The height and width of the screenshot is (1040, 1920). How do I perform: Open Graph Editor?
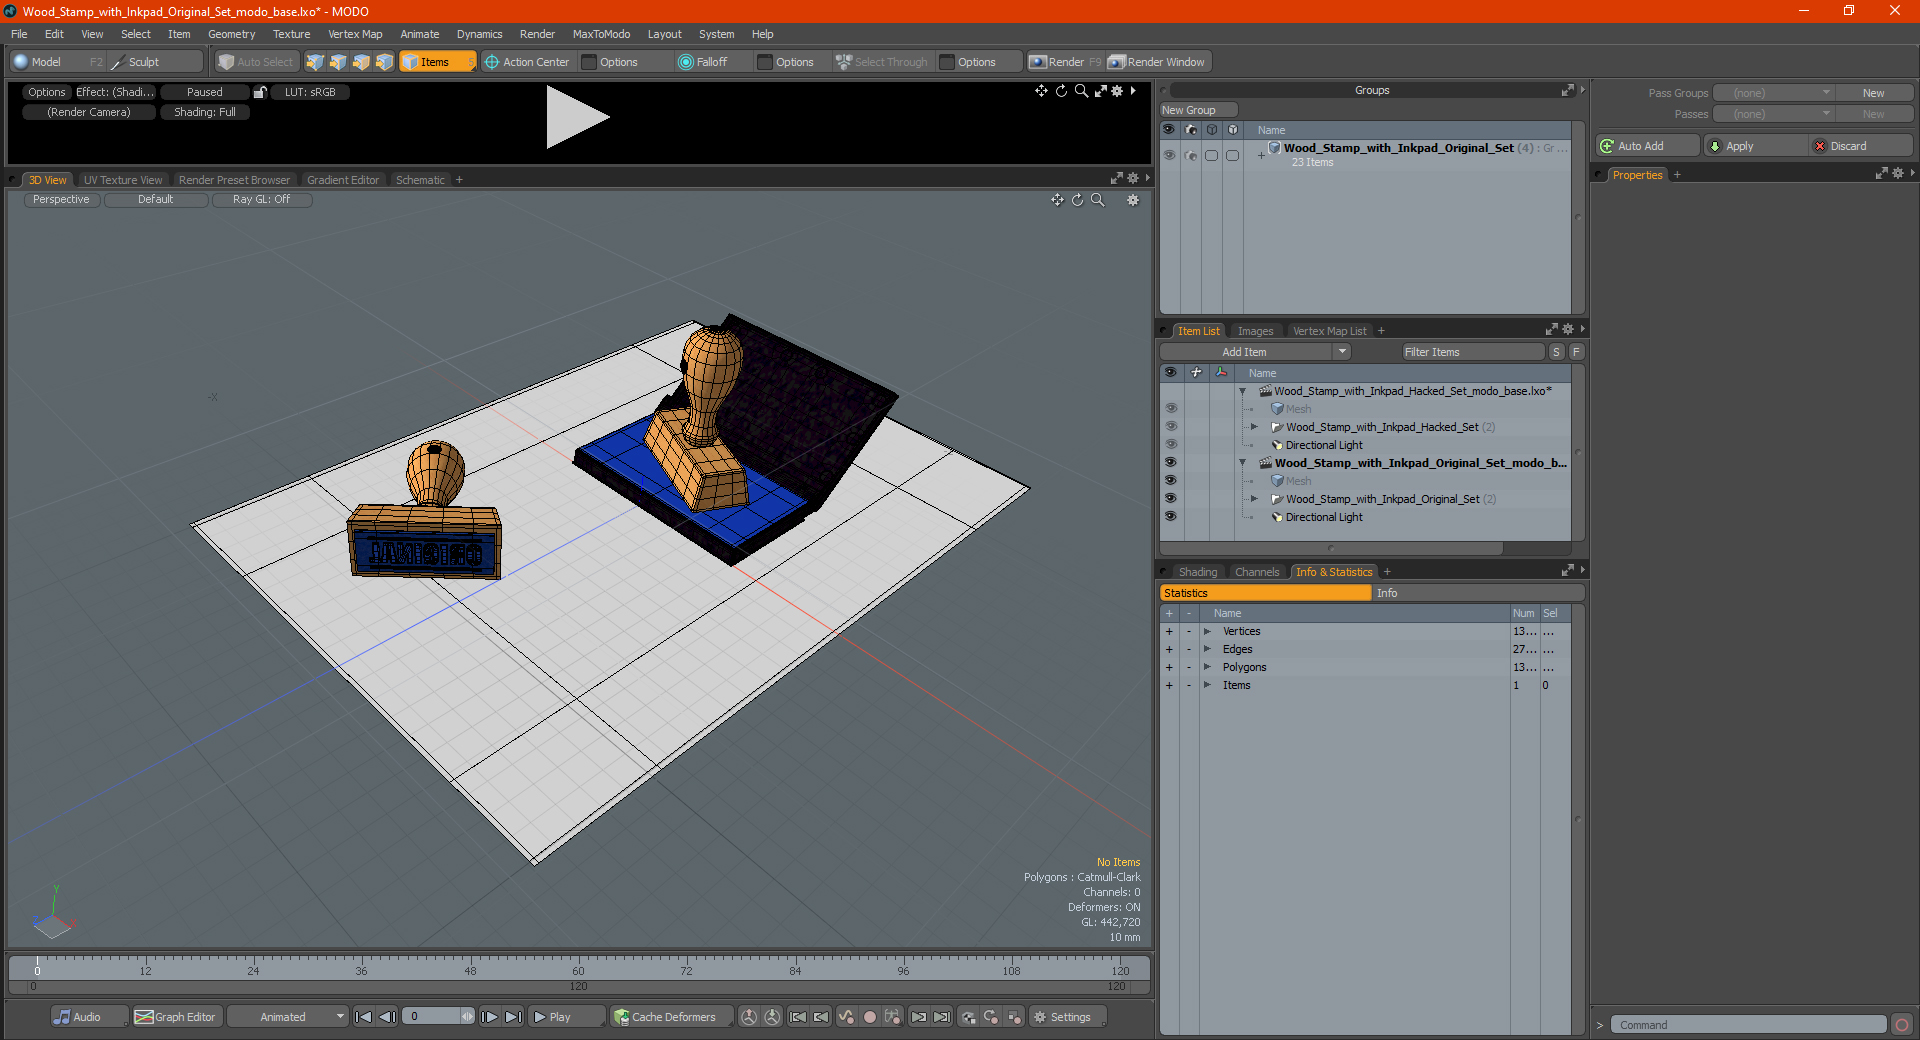coord(176,1017)
